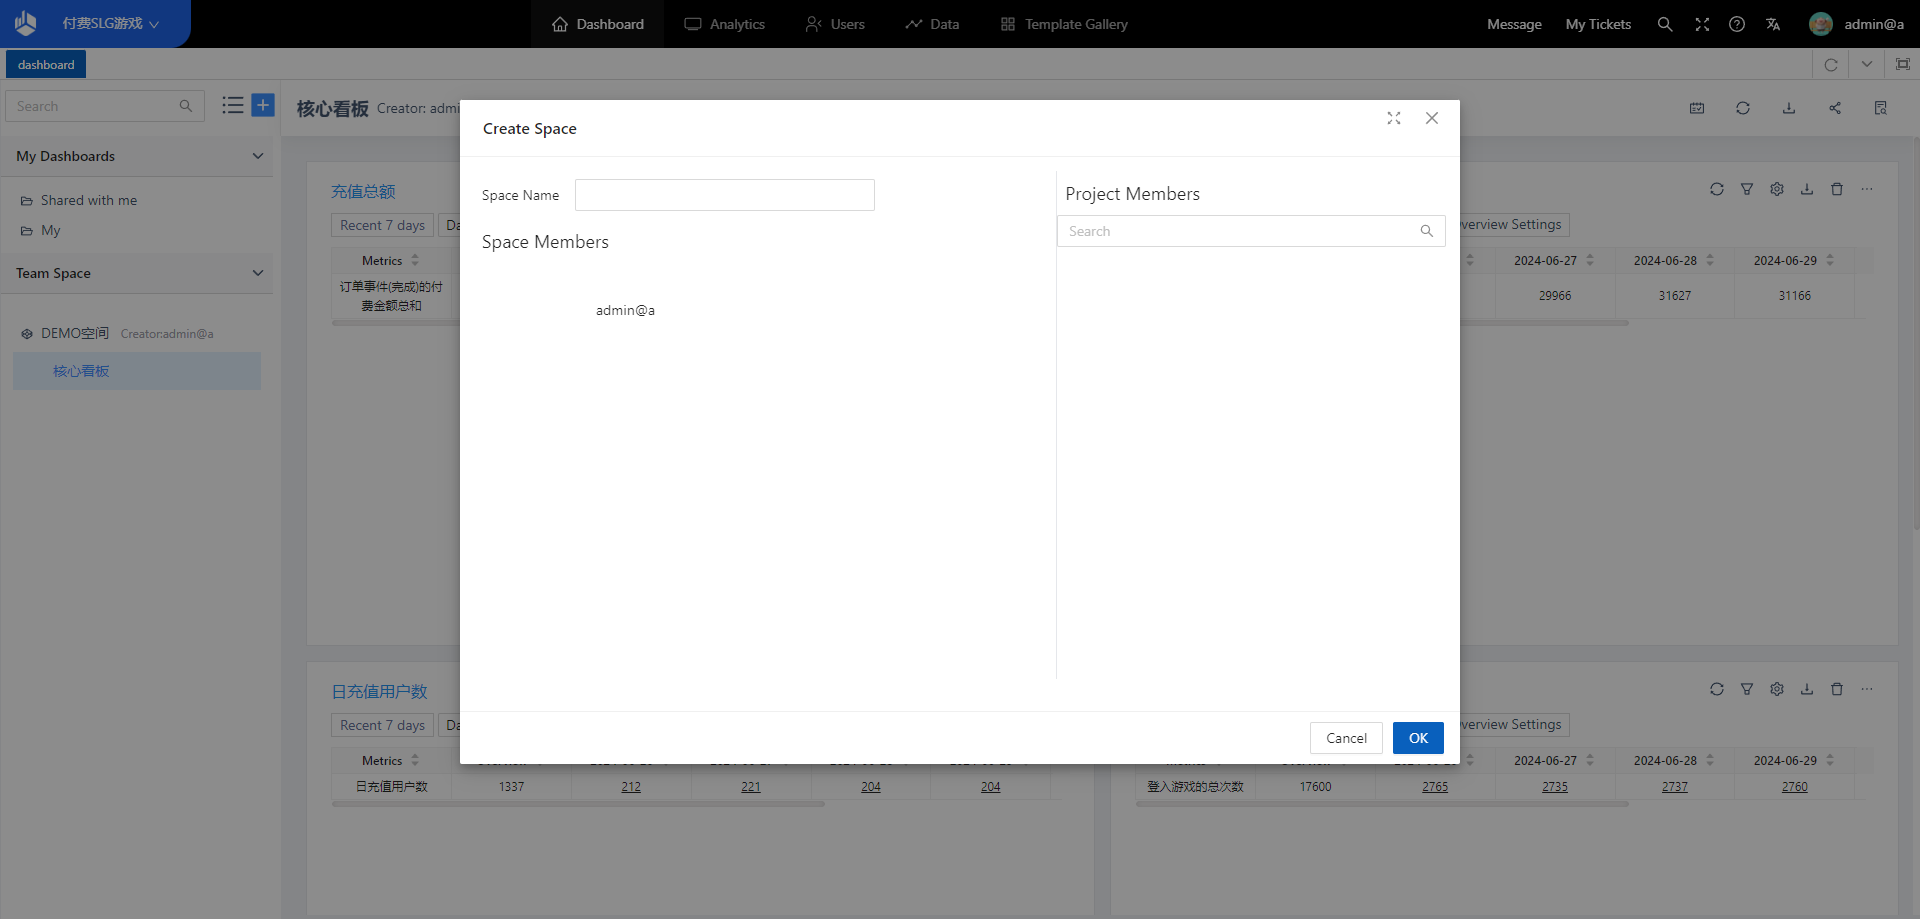Click the Space Name input field
Viewport: 1920px width, 919px height.
(724, 195)
